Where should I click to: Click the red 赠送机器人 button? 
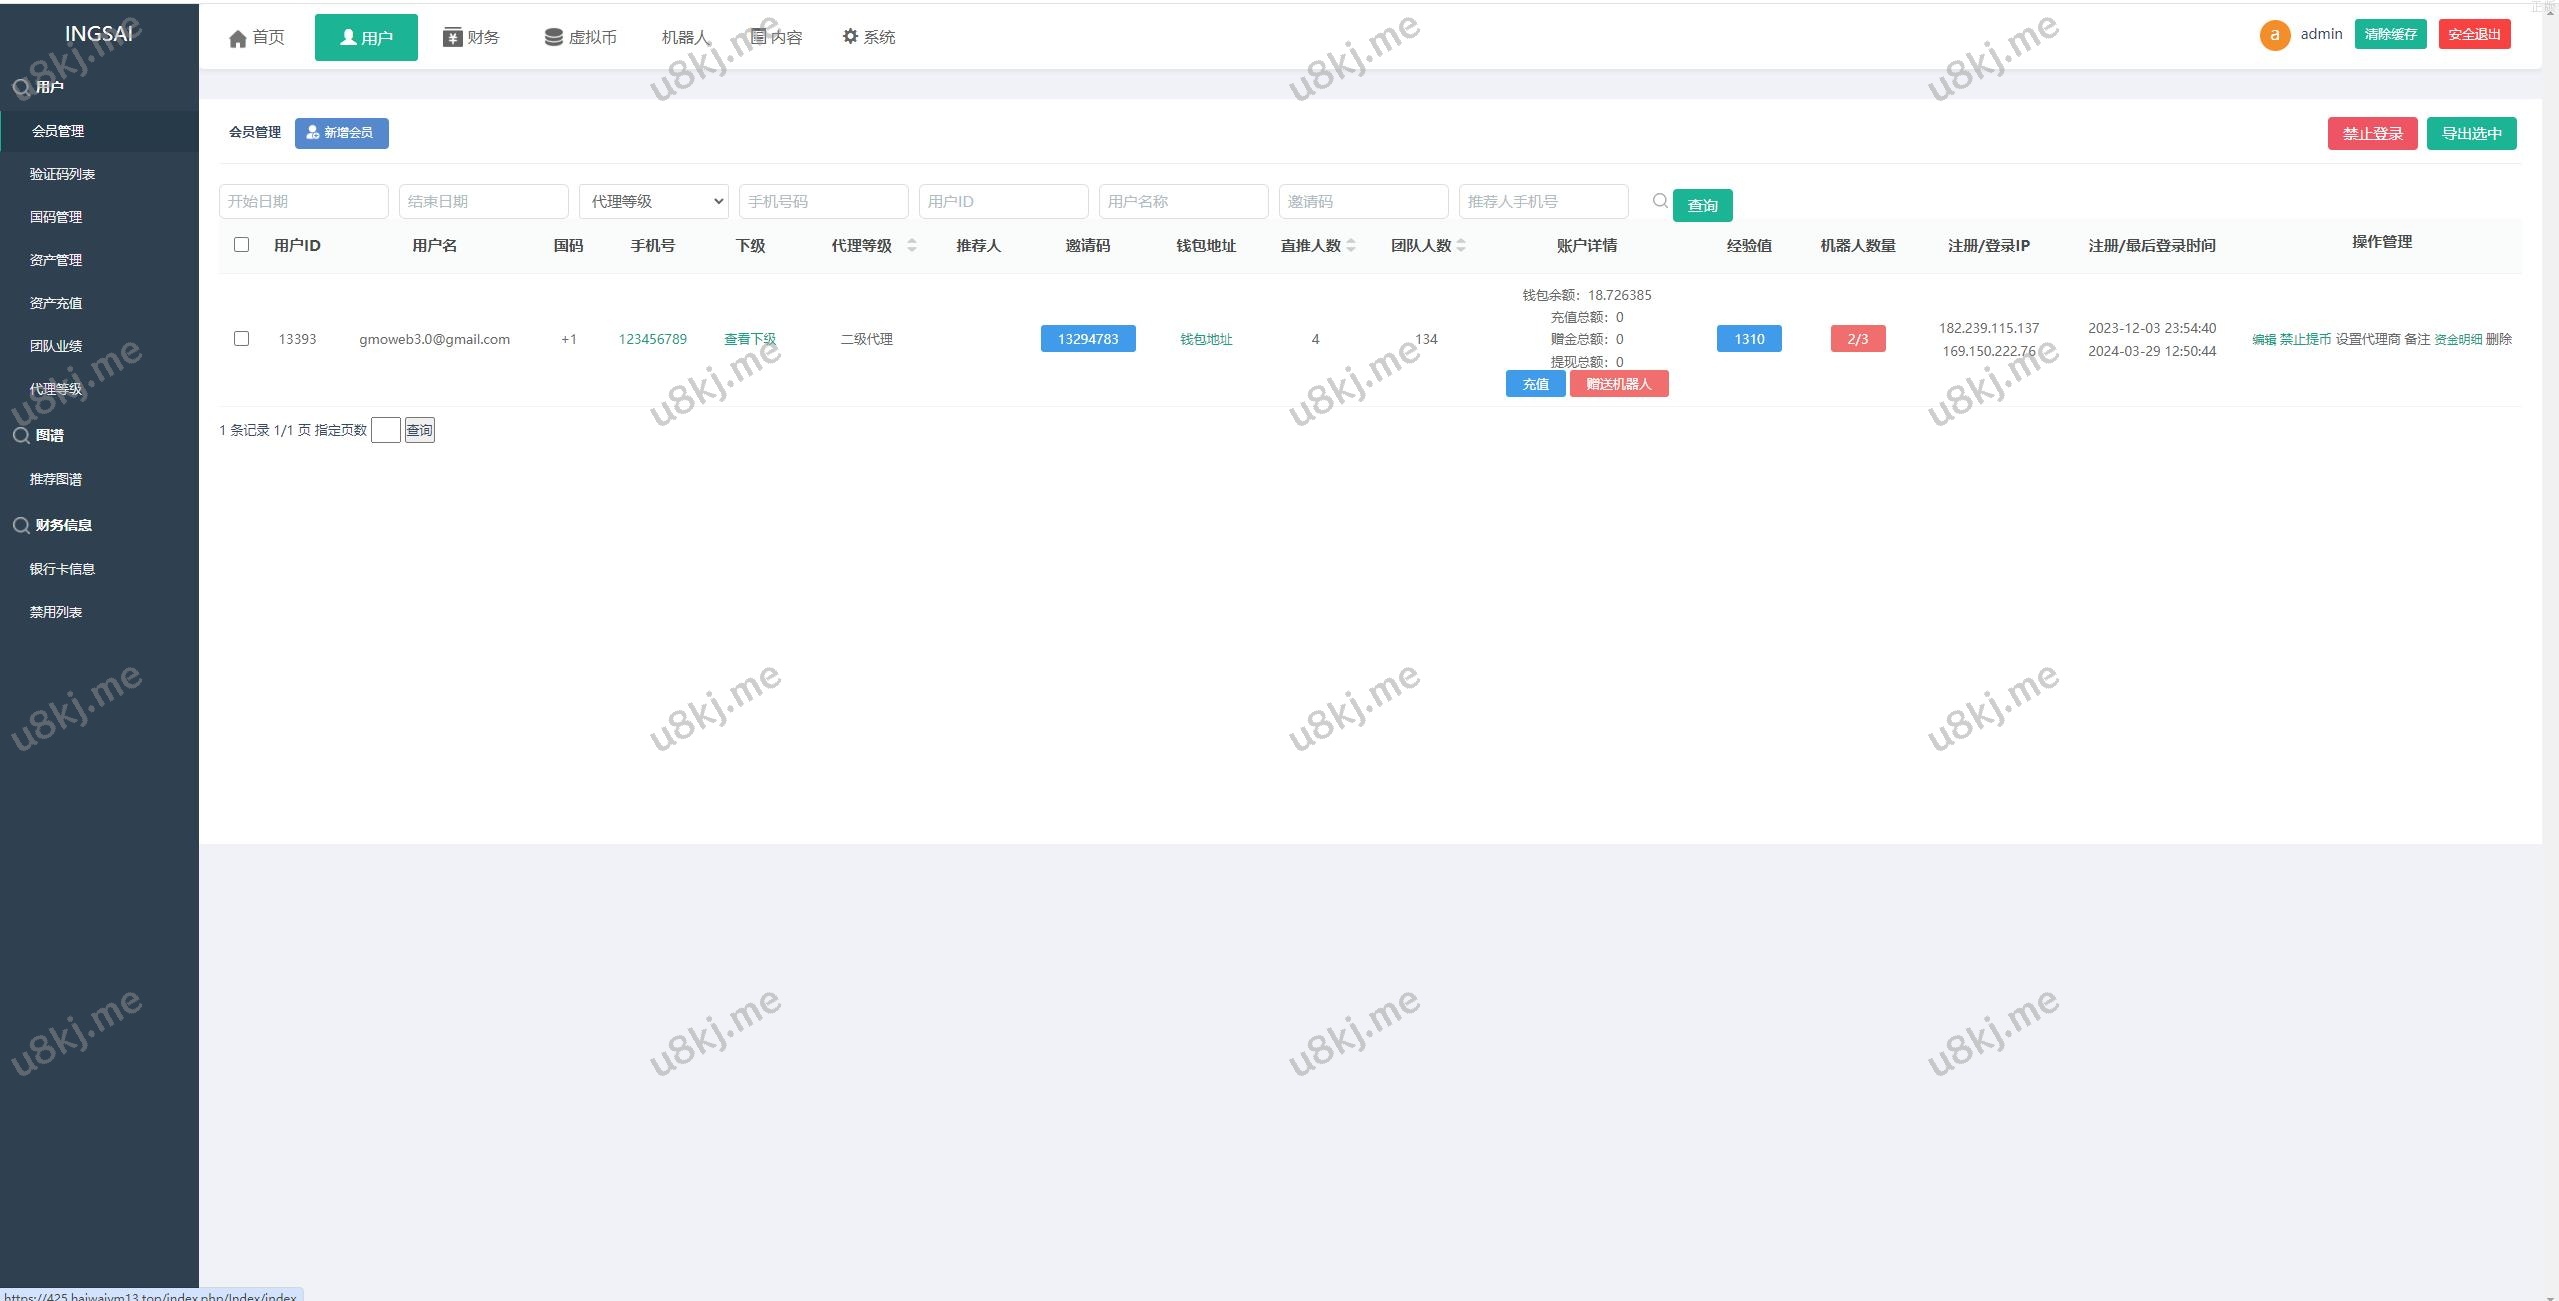coord(1618,384)
